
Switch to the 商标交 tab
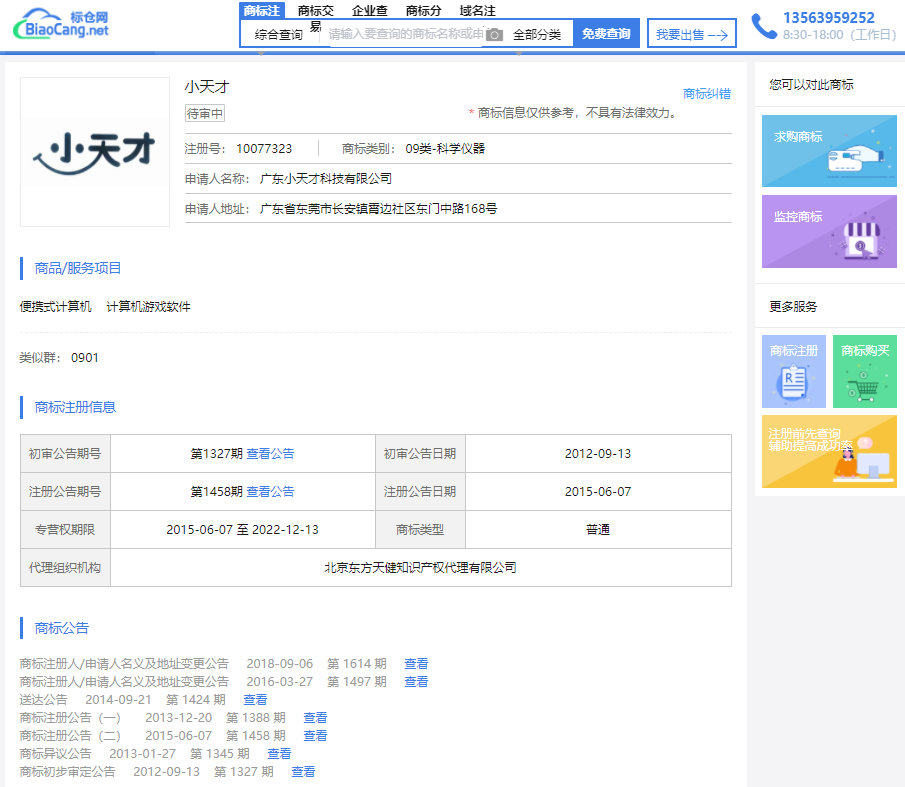tap(316, 10)
